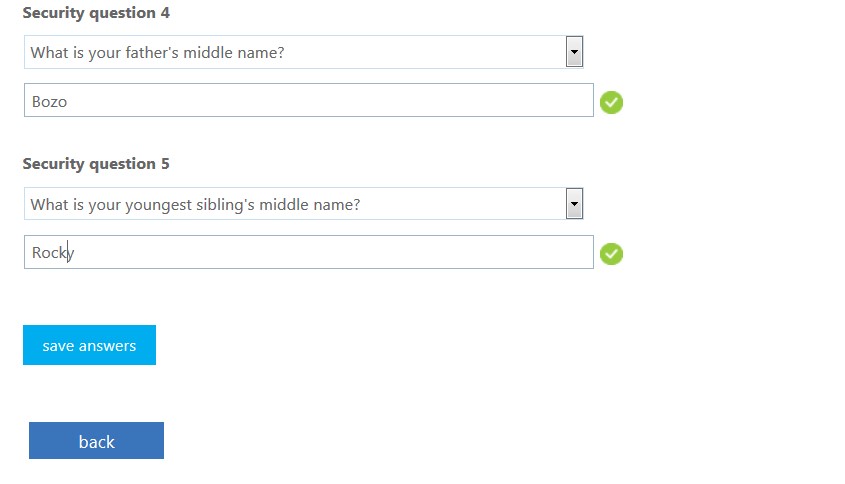Click the blue back button

(x=96, y=441)
